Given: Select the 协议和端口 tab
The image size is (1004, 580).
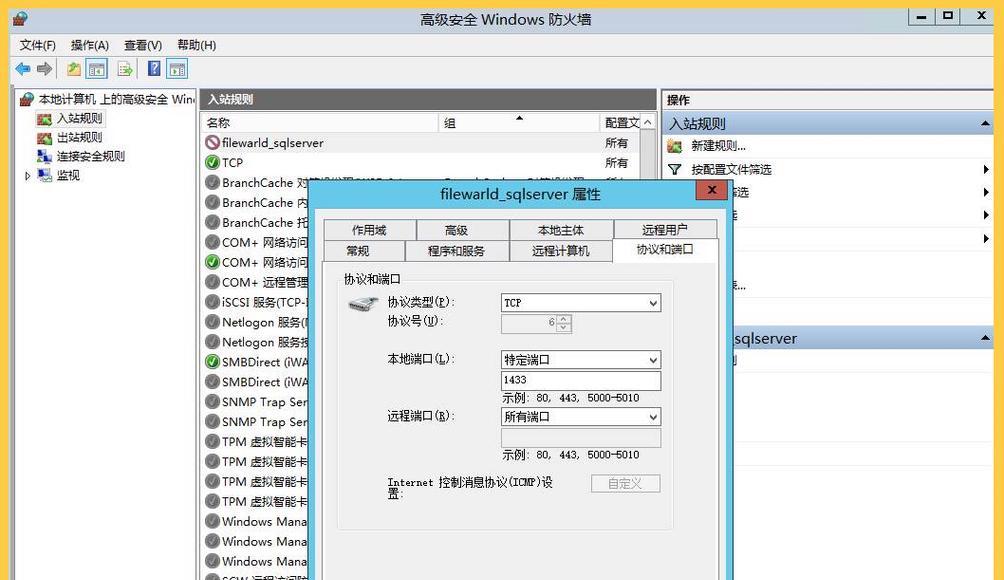Looking at the screenshot, I should [665, 250].
